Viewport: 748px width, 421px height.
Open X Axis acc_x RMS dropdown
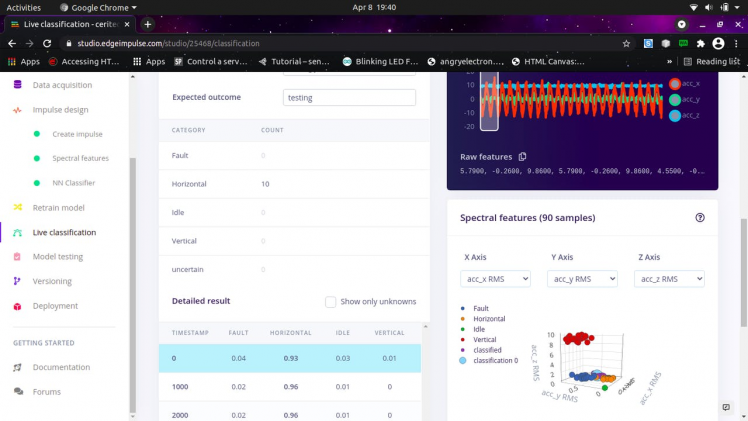pyautogui.click(x=495, y=279)
